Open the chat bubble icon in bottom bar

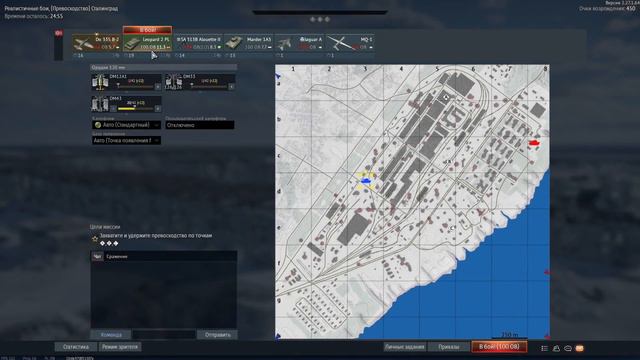(x=568, y=348)
